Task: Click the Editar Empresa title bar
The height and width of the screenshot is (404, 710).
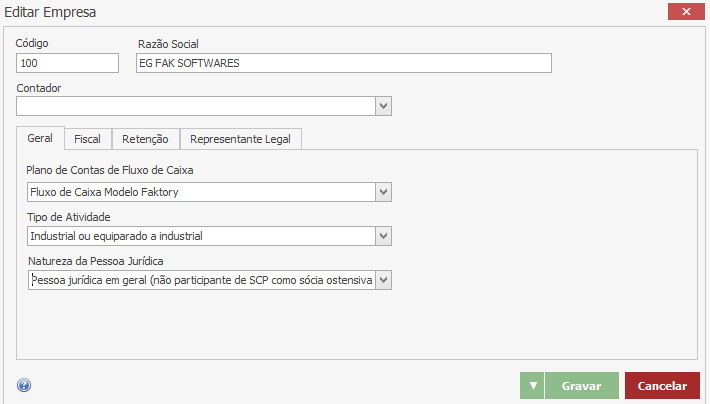Action: 300,14
